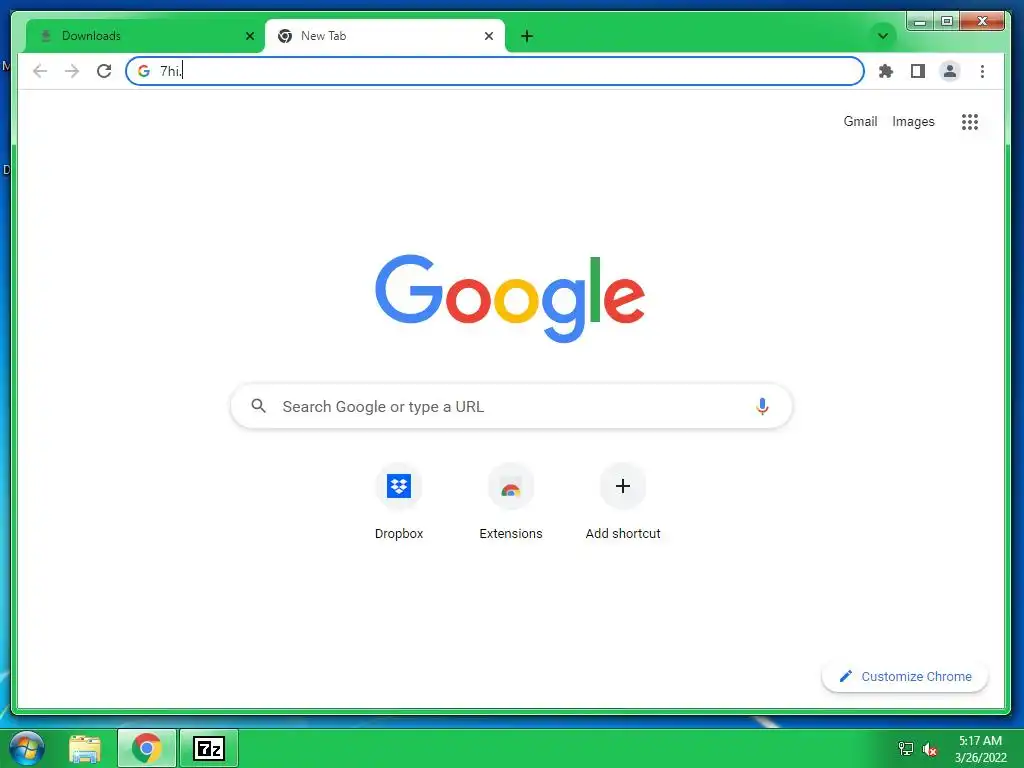Viewport: 1024px width, 768px height.
Task: Open the profile avatar menu
Action: coord(950,71)
